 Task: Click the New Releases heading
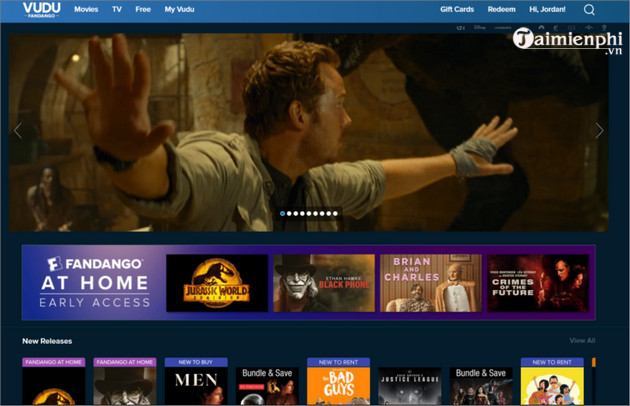click(x=47, y=341)
